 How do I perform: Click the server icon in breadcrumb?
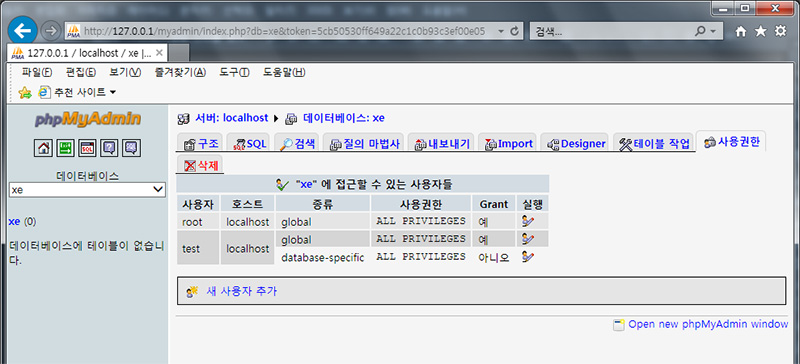184,118
